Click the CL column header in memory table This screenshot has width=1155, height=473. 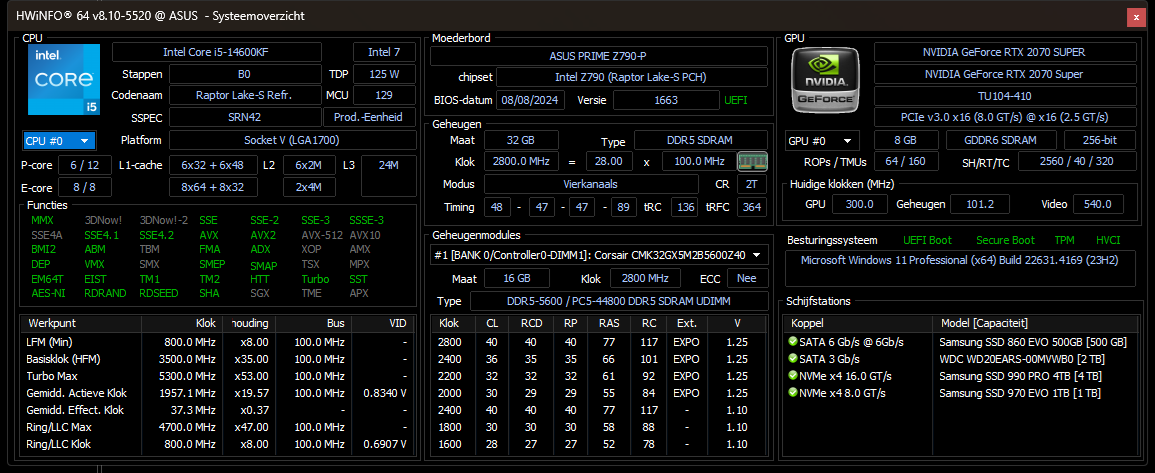tap(492, 323)
